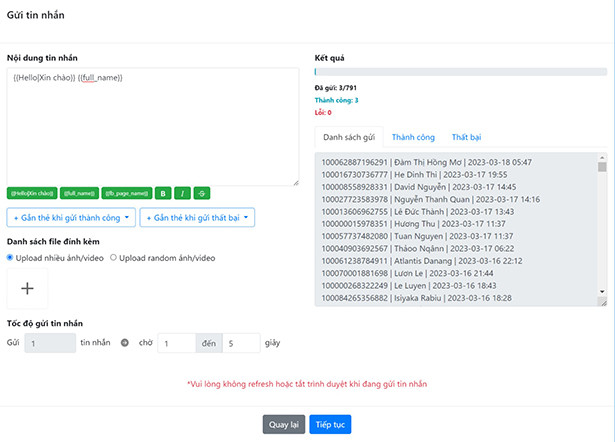
Task: Click the 'Đã gửi: 3/791' status text
Action: pos(336,88)
